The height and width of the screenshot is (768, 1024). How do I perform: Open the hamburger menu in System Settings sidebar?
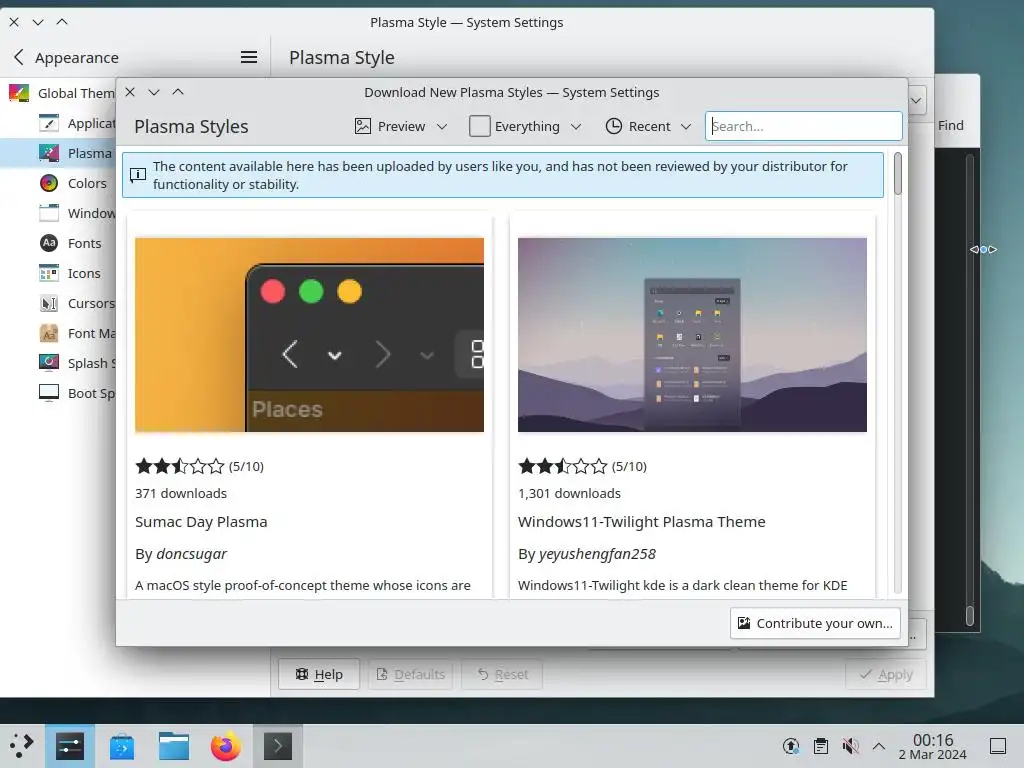[x=249, y=57]
